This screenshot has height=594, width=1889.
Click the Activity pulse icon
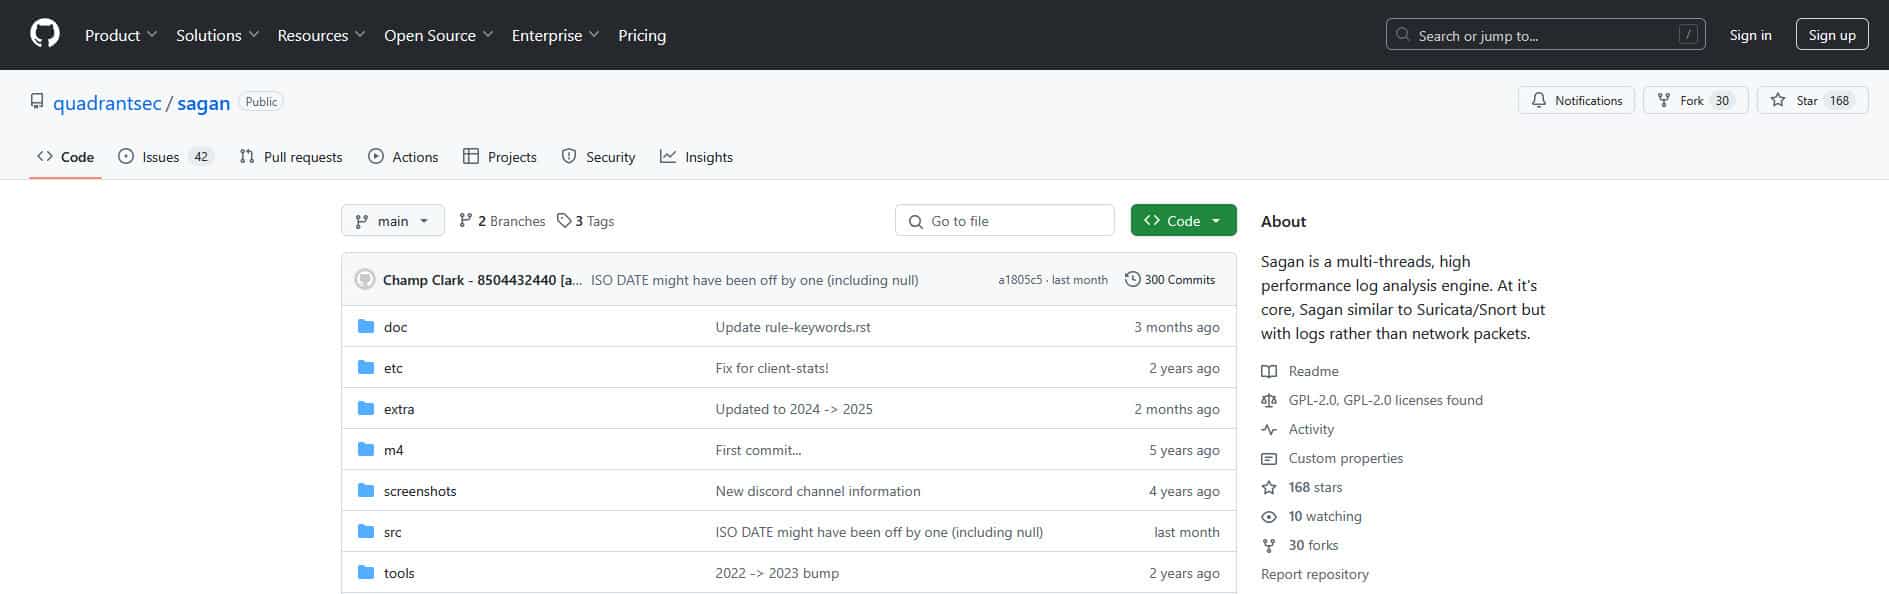point(1269,429)
